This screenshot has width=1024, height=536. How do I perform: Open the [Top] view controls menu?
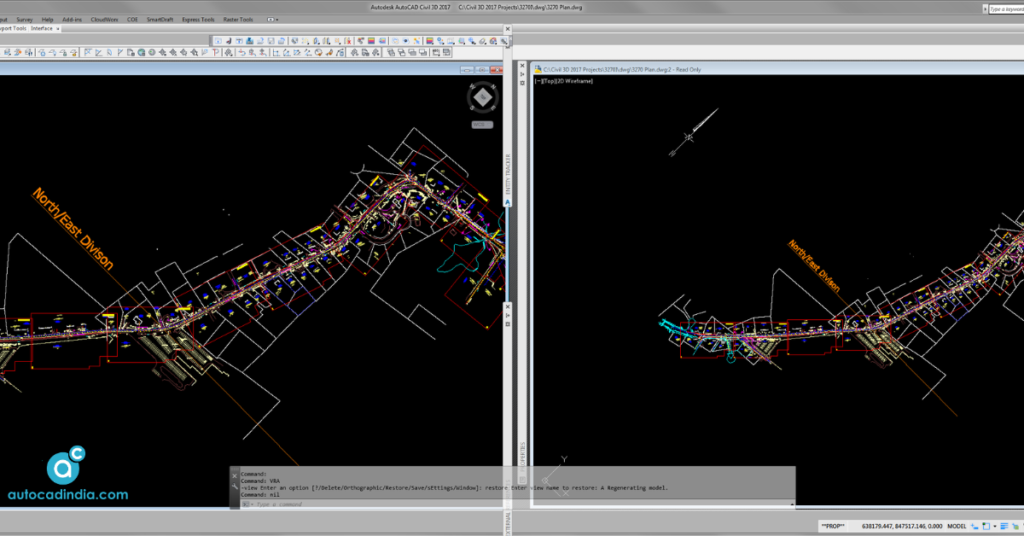click(x=547, y=81)
